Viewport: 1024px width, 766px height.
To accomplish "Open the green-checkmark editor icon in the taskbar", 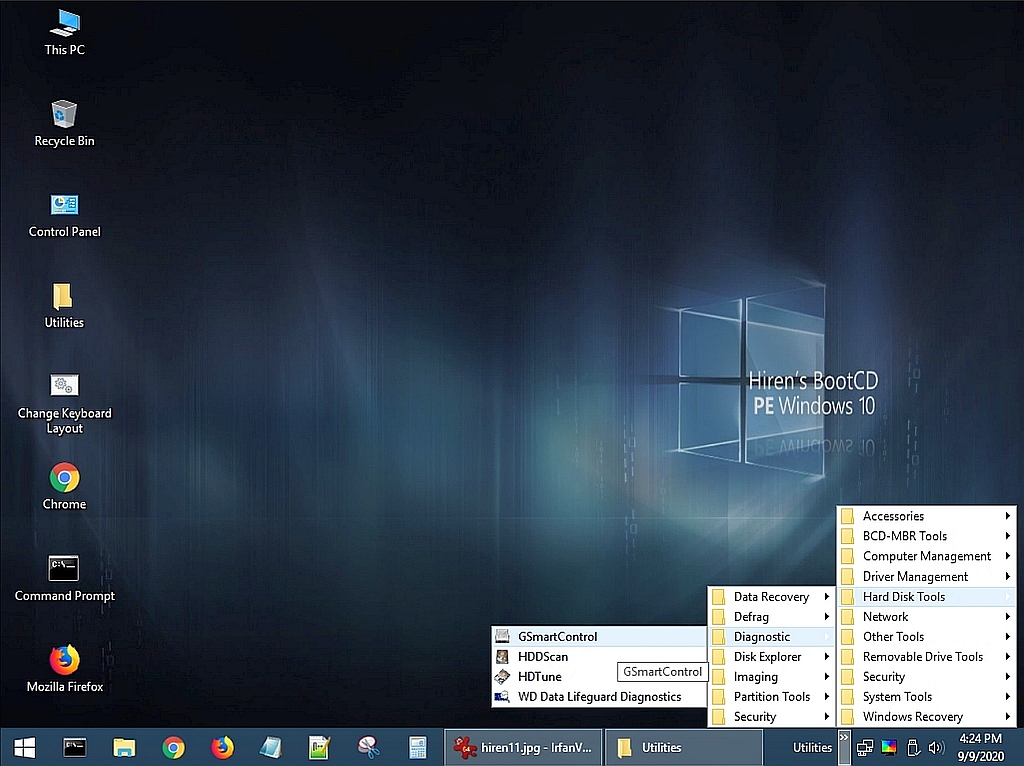I will click(319, 747).
